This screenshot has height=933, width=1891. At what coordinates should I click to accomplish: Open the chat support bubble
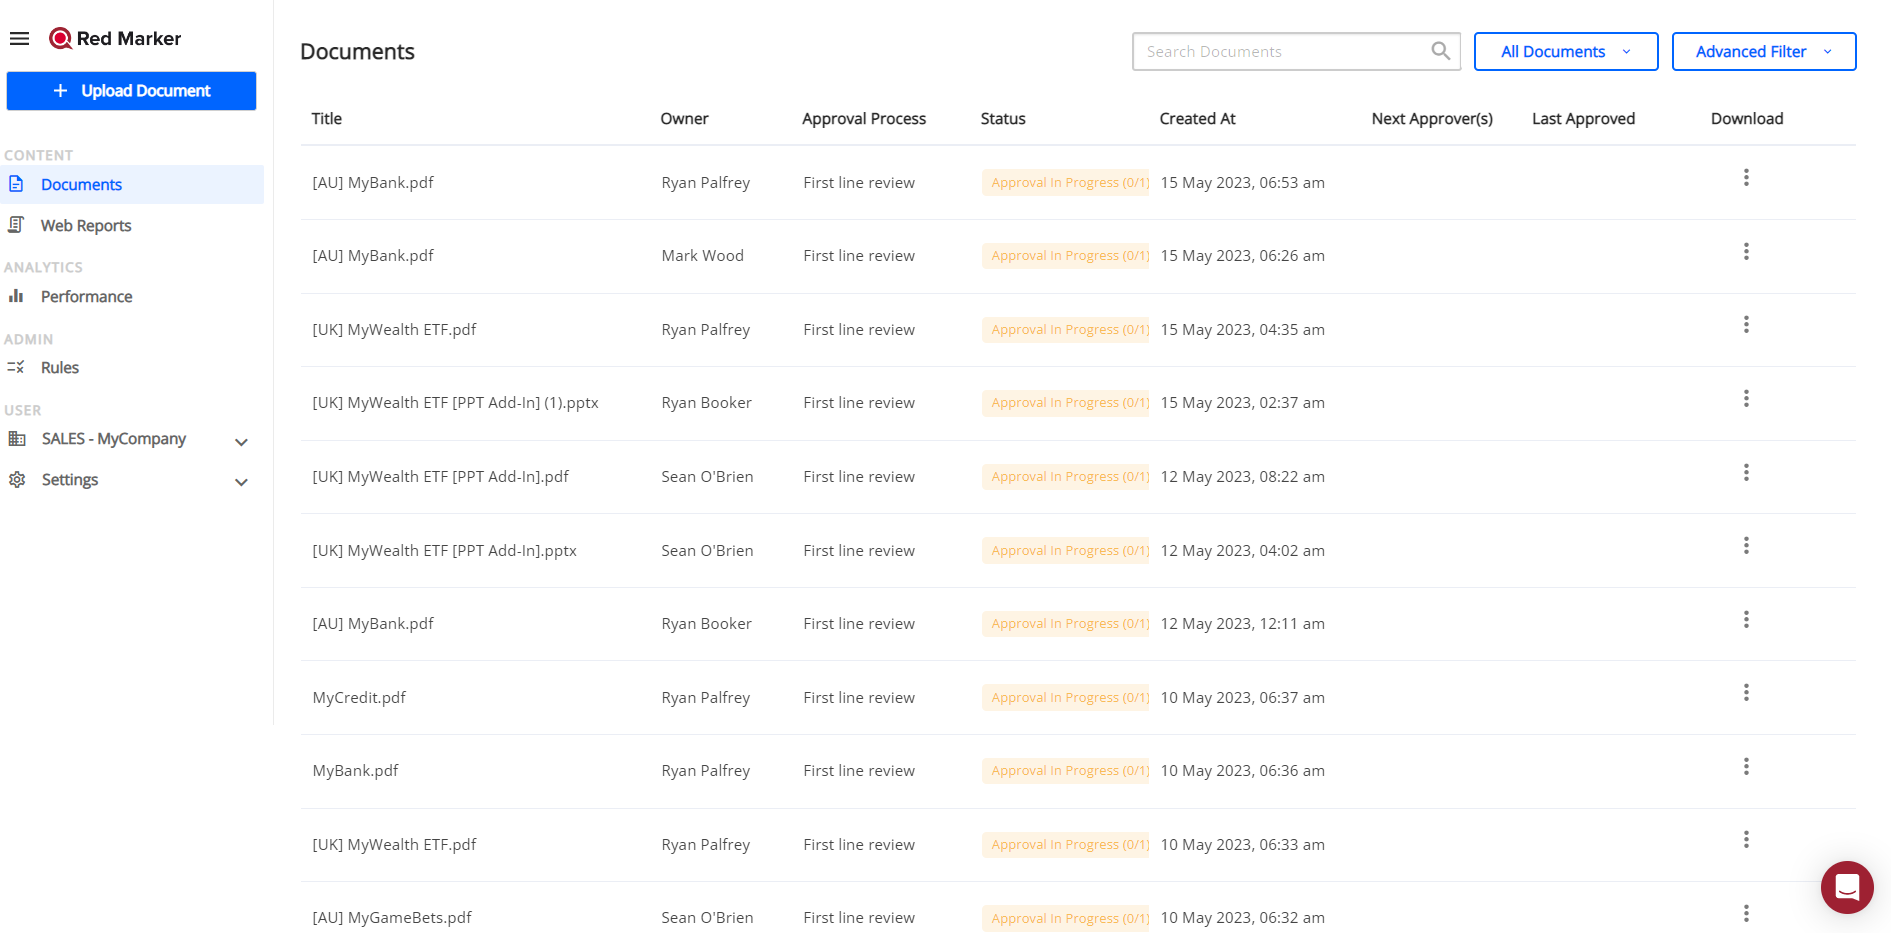pos(1846,887)
